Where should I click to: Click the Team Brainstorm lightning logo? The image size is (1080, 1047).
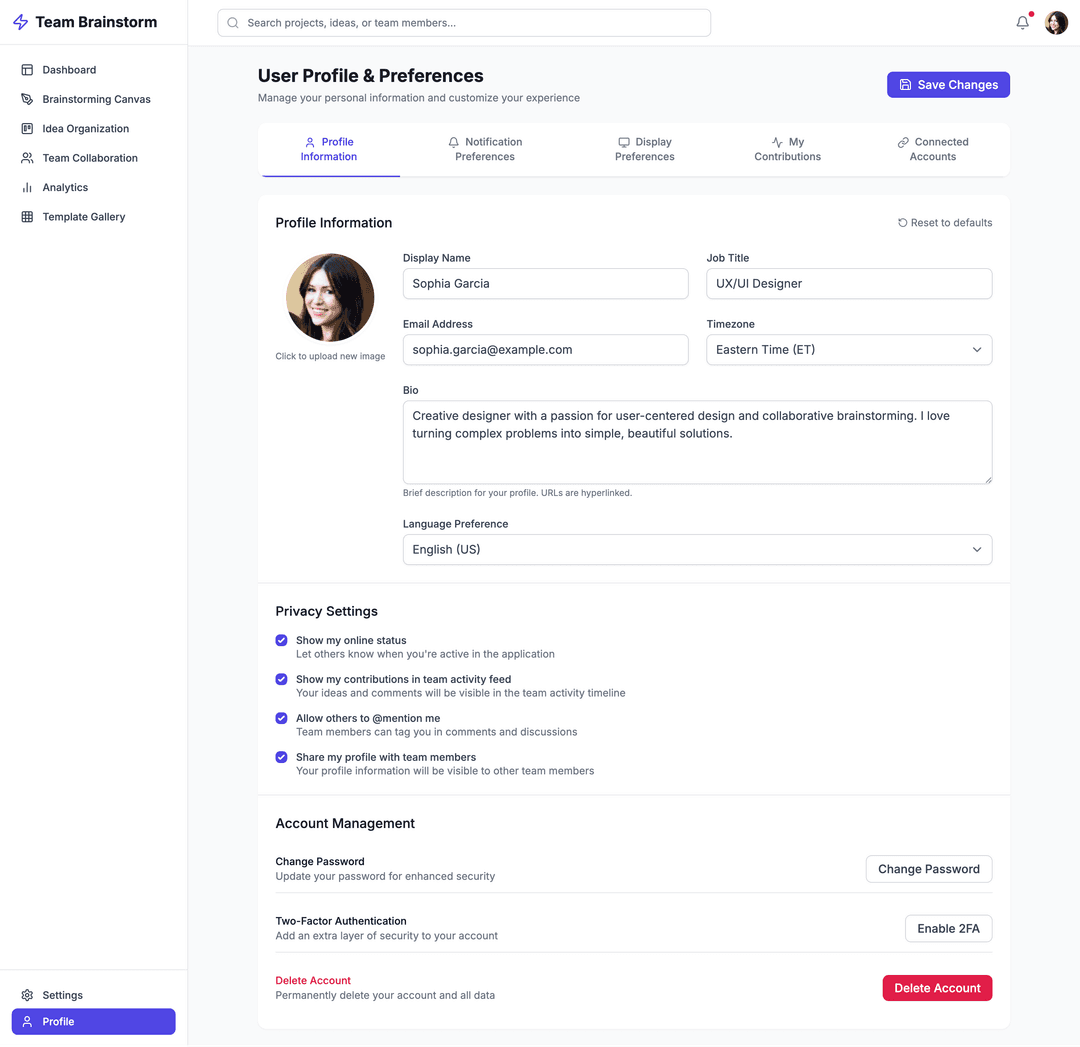point(20,22)
